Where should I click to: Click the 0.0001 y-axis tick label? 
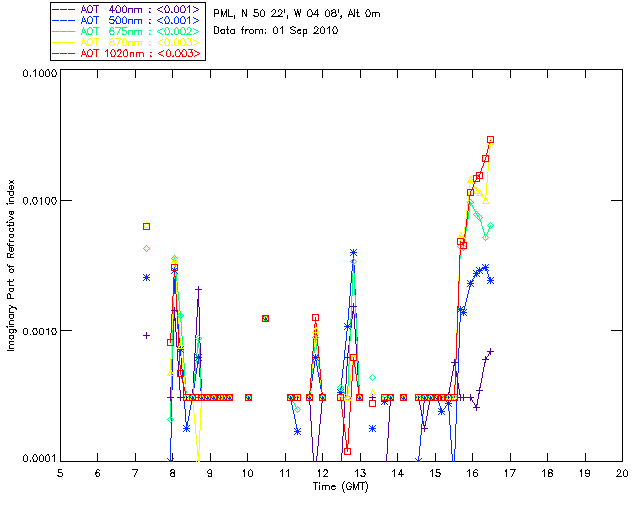click(x=38, y=459)
